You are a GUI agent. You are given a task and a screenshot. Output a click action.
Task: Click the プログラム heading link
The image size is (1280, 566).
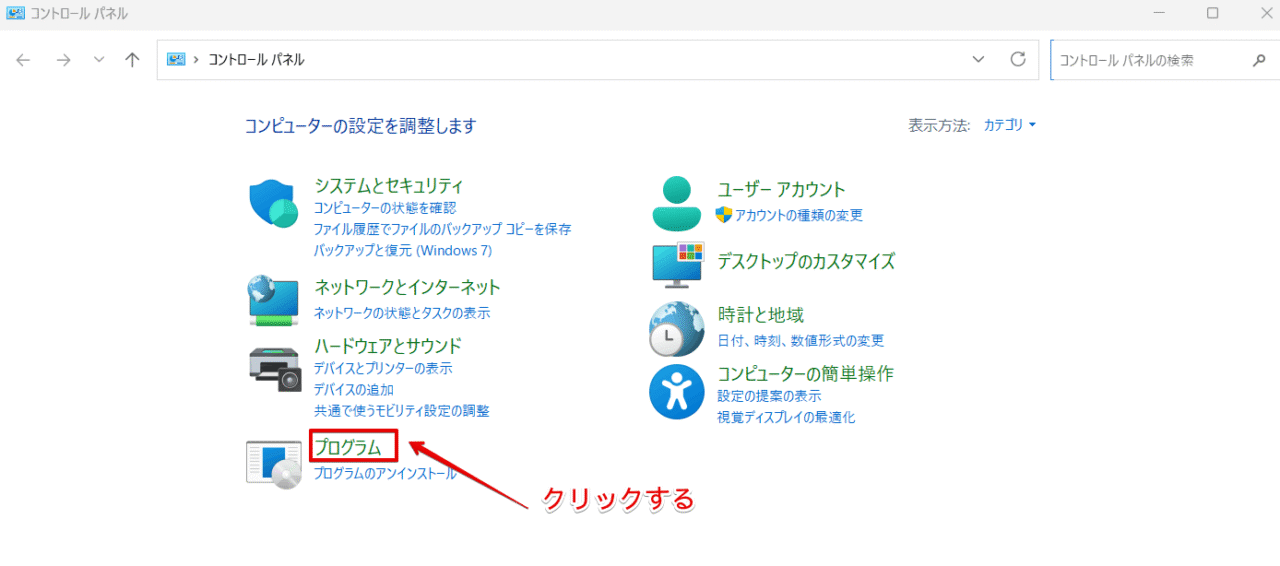348,447
